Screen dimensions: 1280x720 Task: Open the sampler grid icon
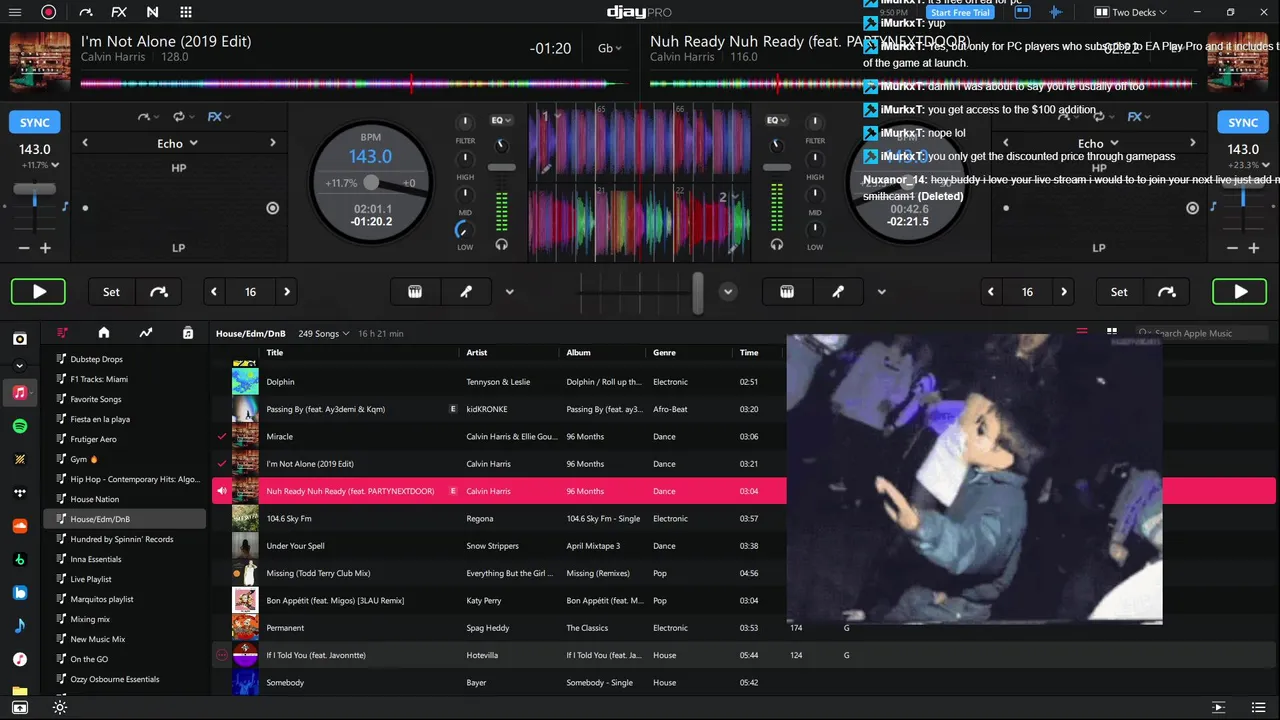click(186, 12)
